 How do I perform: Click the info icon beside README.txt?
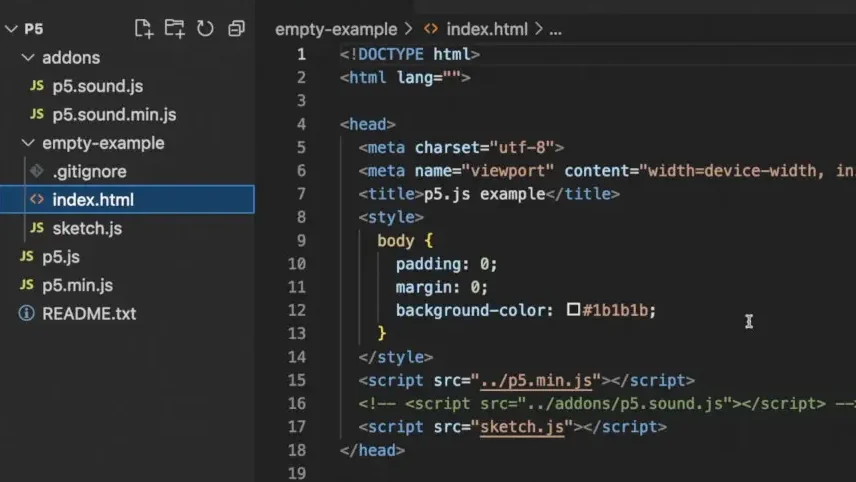click(26, 313)
